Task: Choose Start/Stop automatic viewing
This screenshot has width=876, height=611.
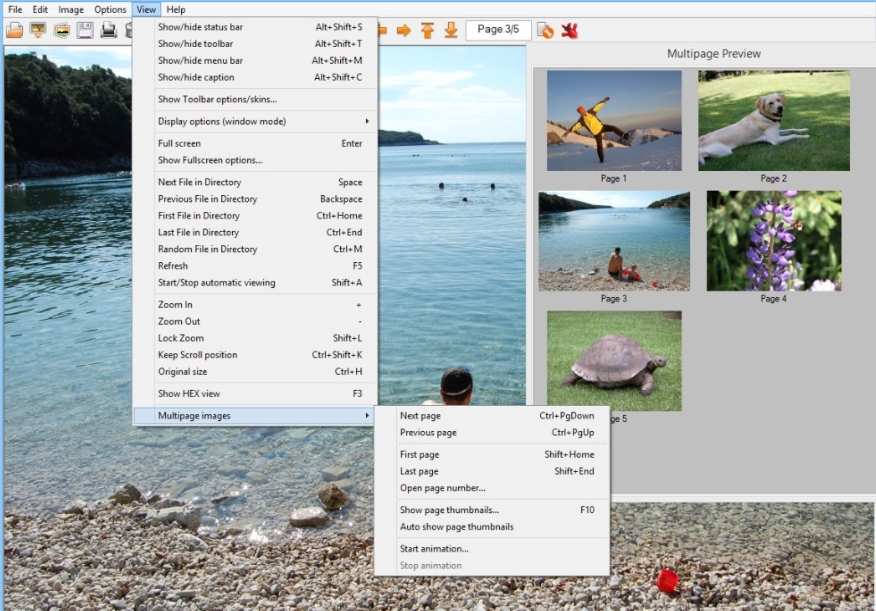Action: click(x=255, y=283)
